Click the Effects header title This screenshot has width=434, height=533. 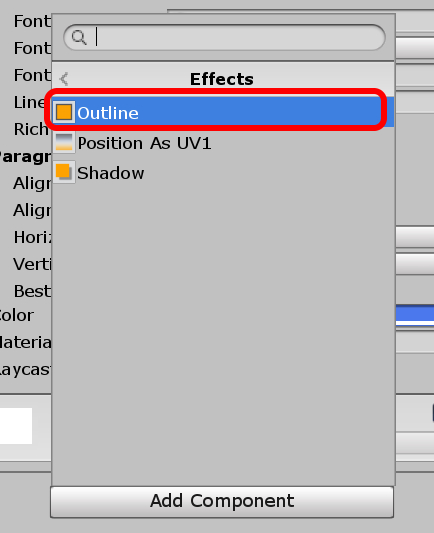[x=222, y=79]
